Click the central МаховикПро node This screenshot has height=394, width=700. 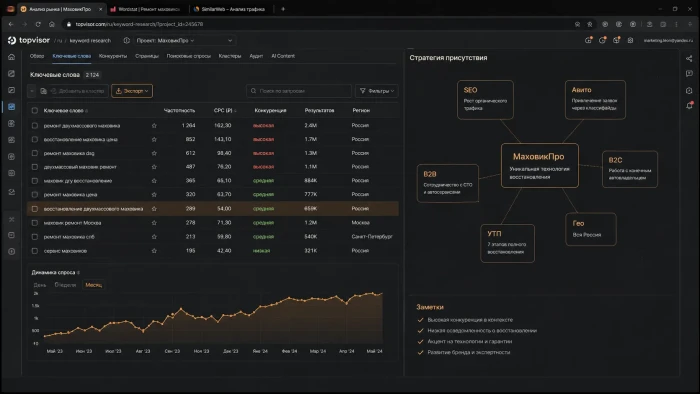[x=540, y=166]
